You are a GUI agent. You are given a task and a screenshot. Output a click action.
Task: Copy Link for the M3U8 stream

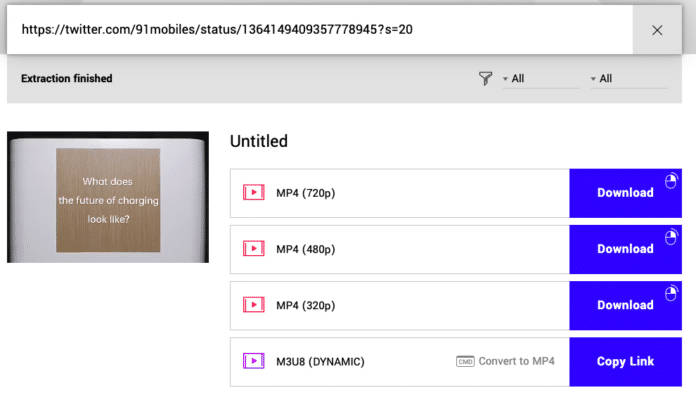625,362
